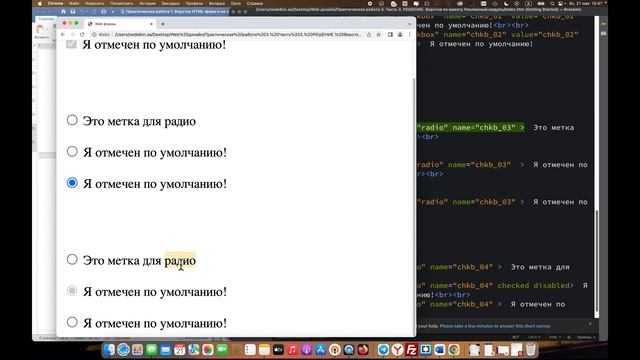Open the HTML language dropdown in the Brackets status bar
Screen dimensions: 640x360
click(x=554, y=338)
